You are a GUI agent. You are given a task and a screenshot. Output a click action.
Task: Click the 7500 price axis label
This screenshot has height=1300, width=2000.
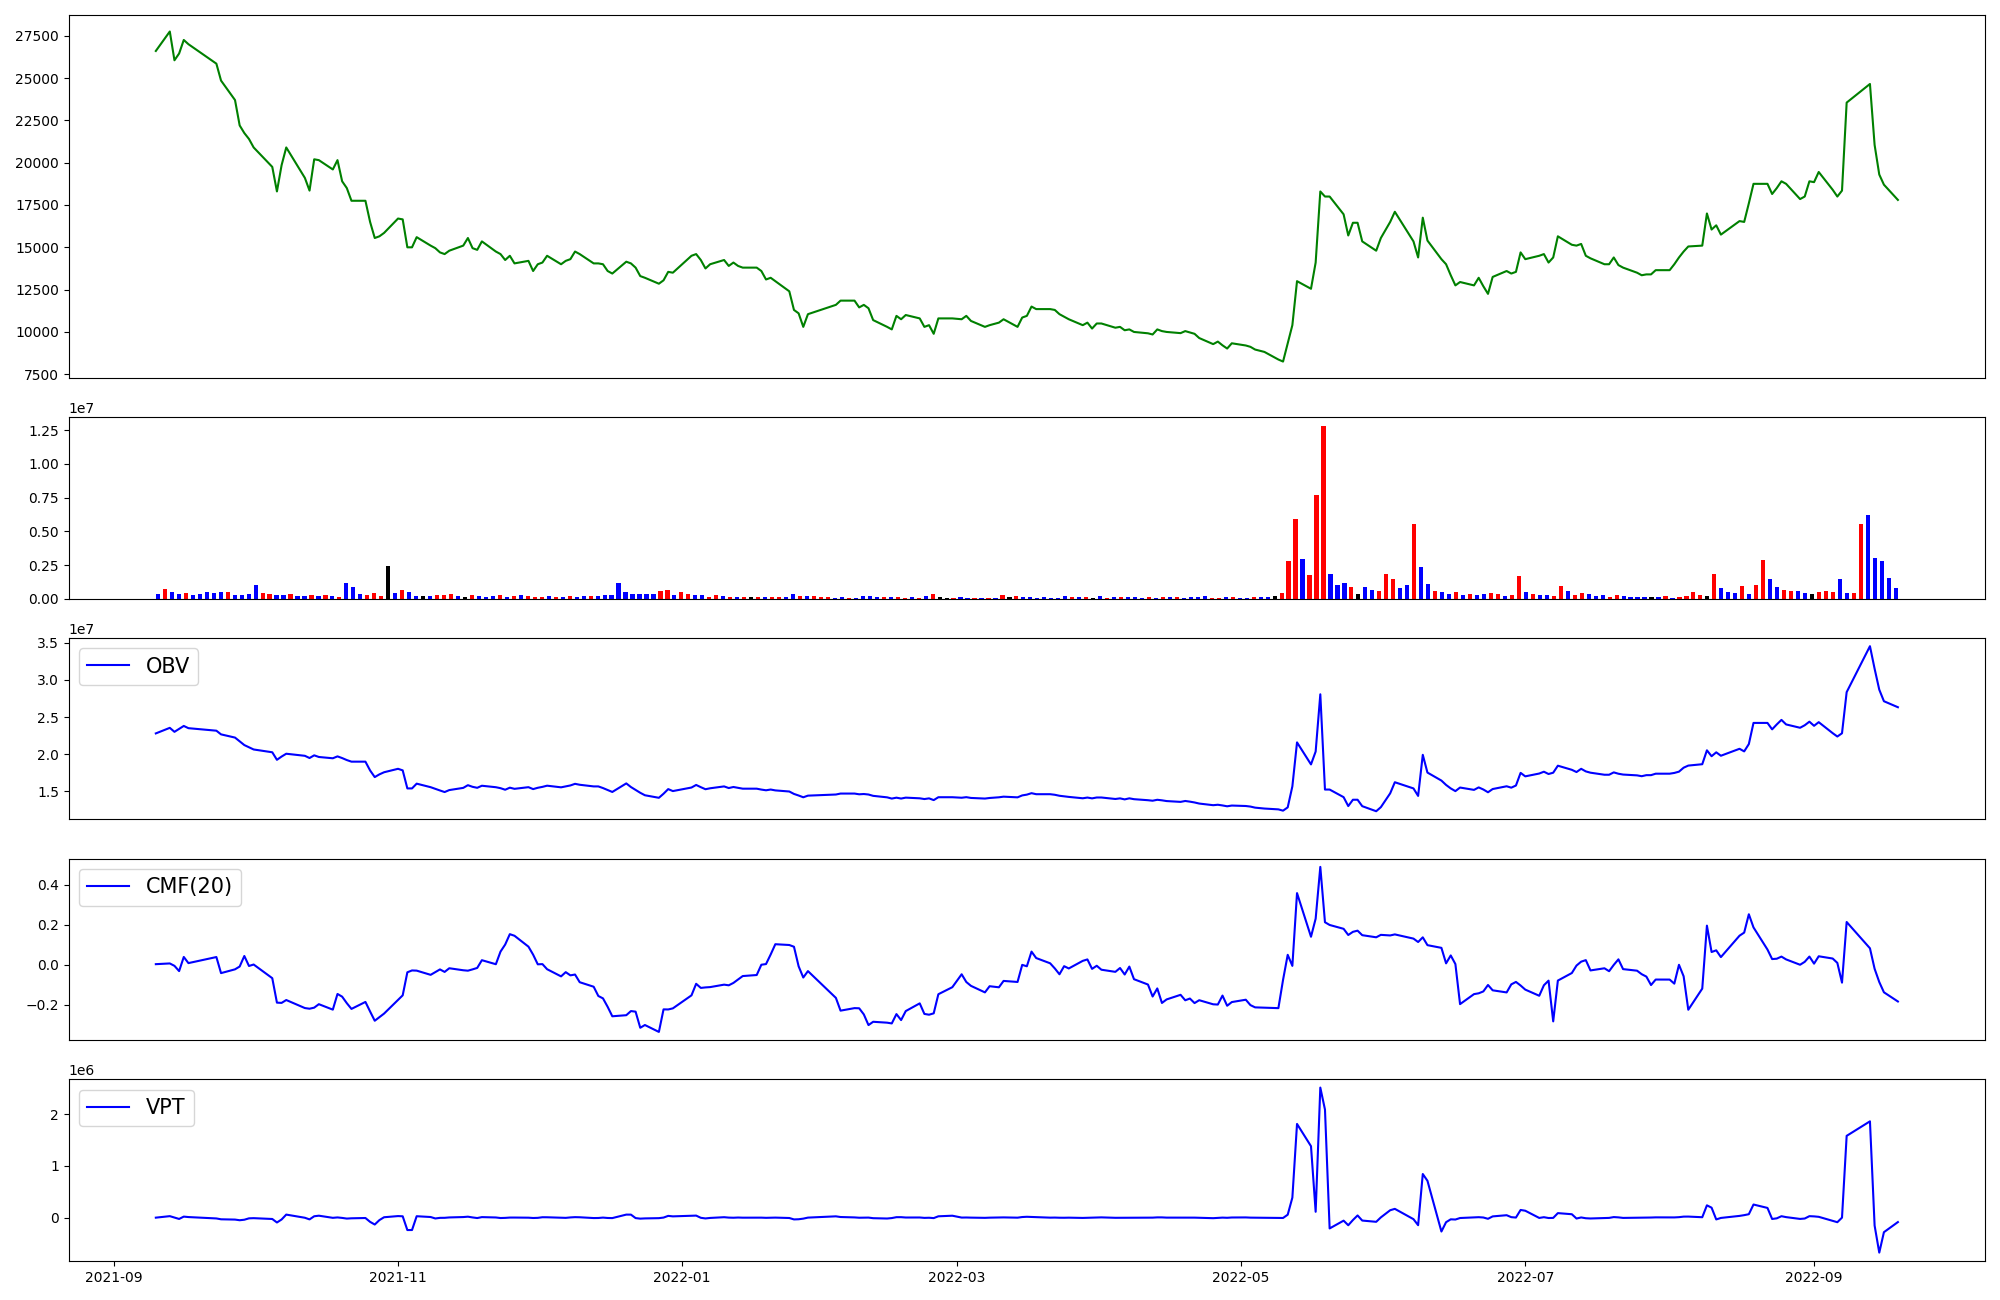pos(41,375)
